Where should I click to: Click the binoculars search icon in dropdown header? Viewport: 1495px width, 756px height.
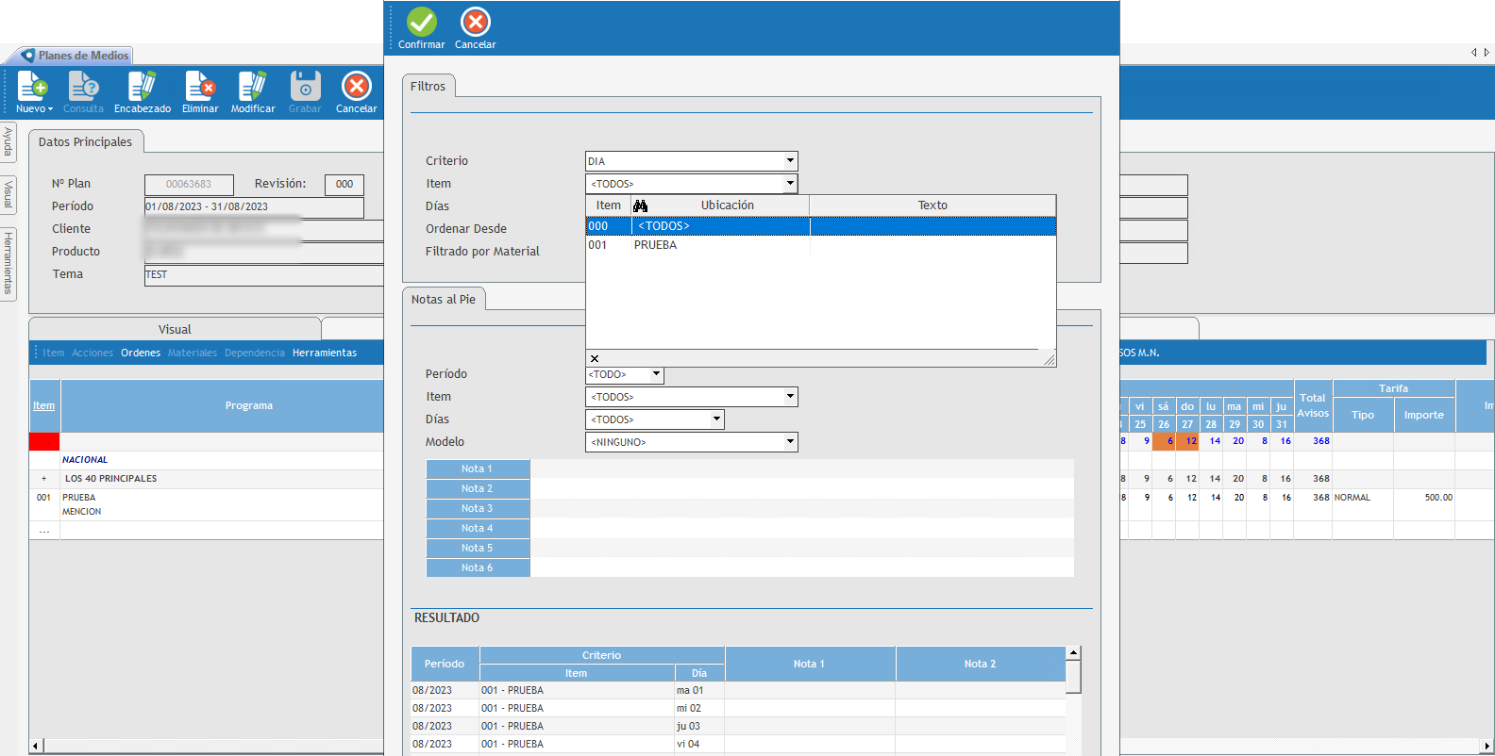point(641,205)
